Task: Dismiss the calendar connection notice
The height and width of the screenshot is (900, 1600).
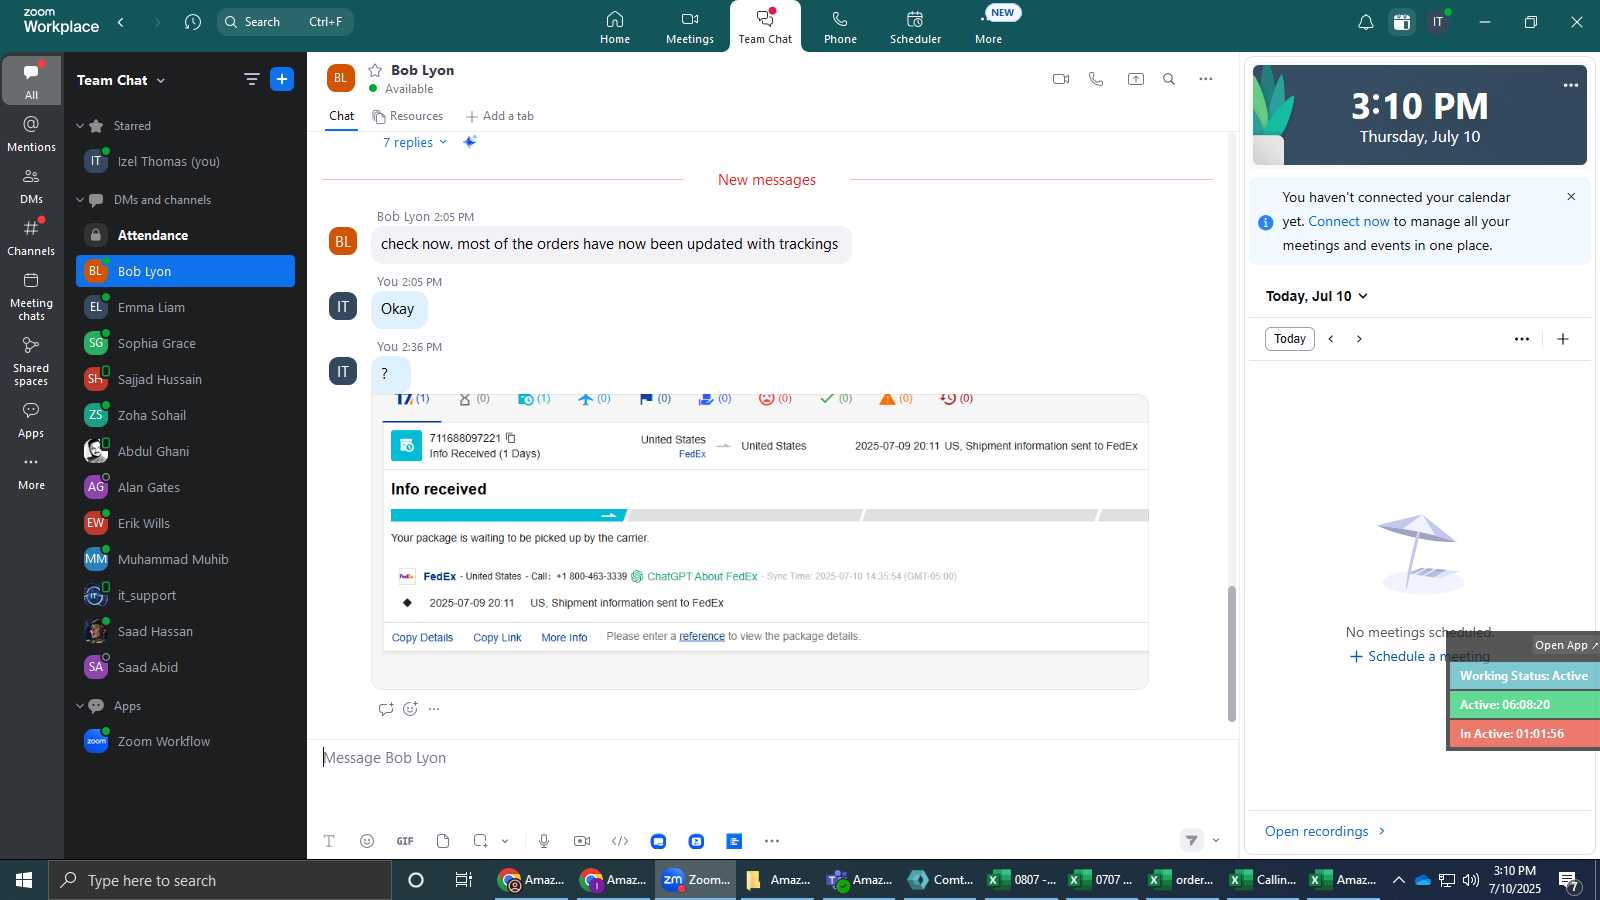Action: coord(1571,197)
